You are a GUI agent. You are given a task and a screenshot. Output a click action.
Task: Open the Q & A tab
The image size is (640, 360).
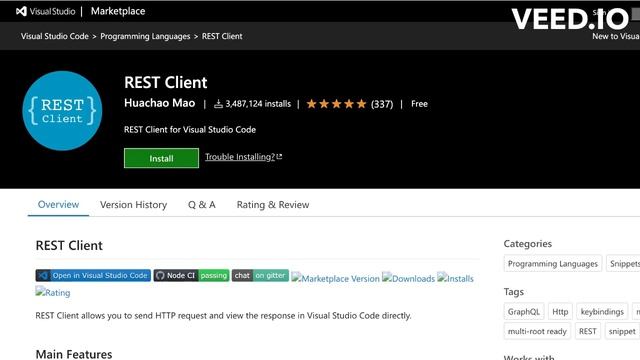click(x=202, y=204)
